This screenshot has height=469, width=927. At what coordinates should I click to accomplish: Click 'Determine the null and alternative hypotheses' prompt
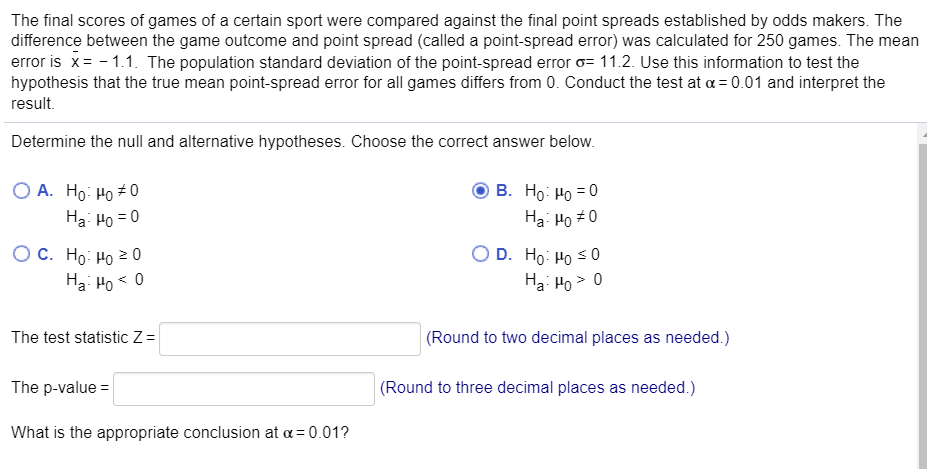coord(302,142)
